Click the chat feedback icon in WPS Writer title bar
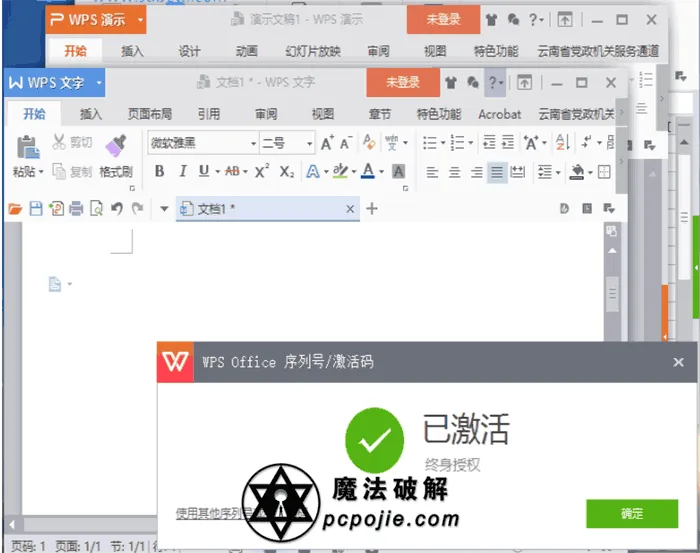This screenshot has height=553, width=700. [x=473, y=83]
